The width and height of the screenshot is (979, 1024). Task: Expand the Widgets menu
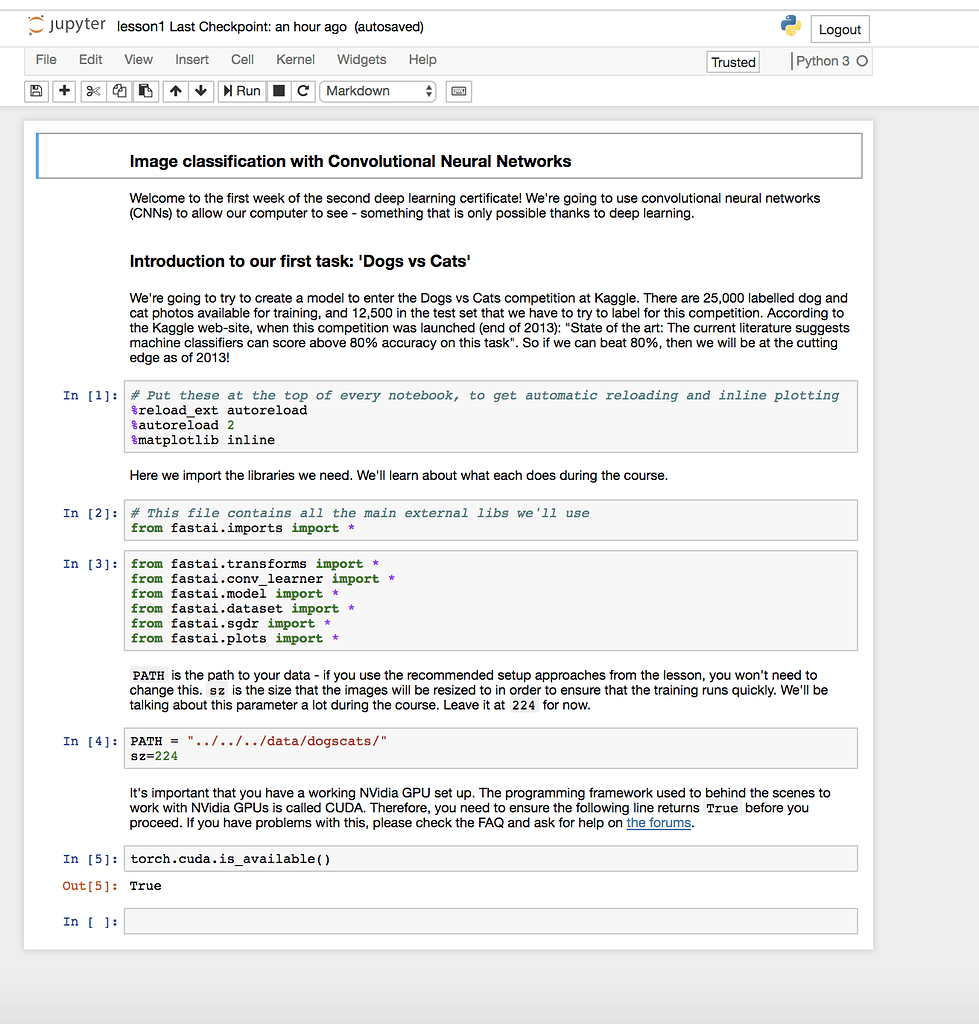[361, 60]
